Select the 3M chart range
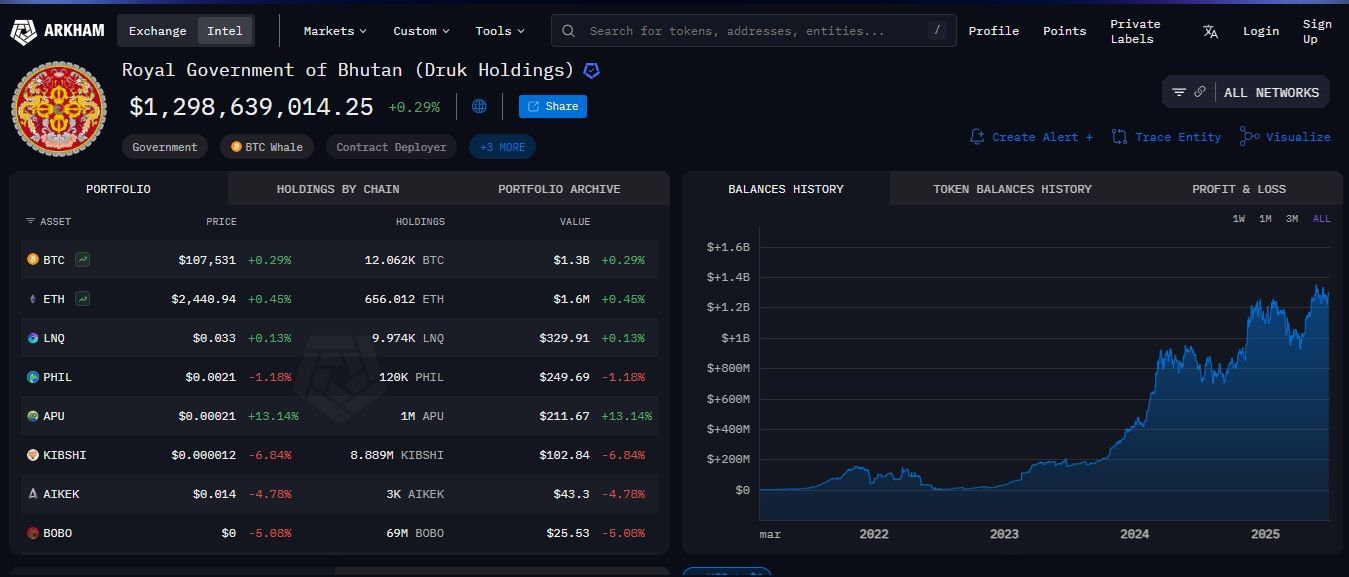1349x577 pixels. coord(1292,219)
